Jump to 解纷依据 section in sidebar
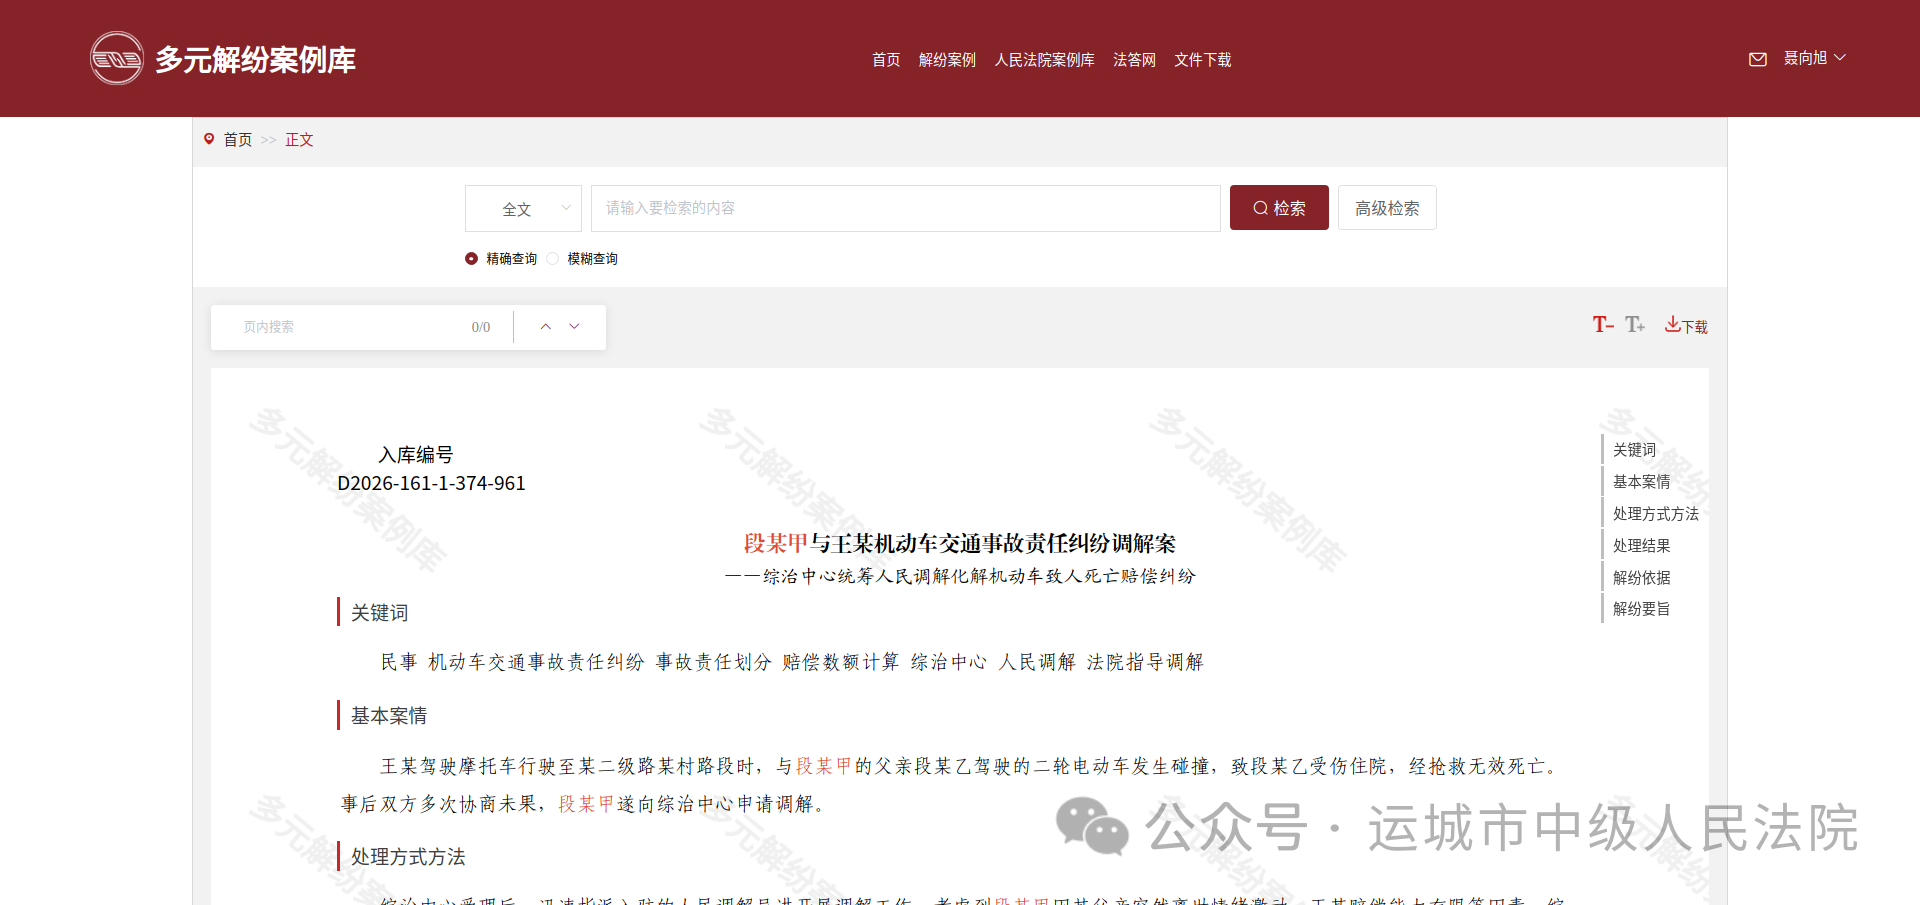The image size is (1920, 905). (1641, 578)
